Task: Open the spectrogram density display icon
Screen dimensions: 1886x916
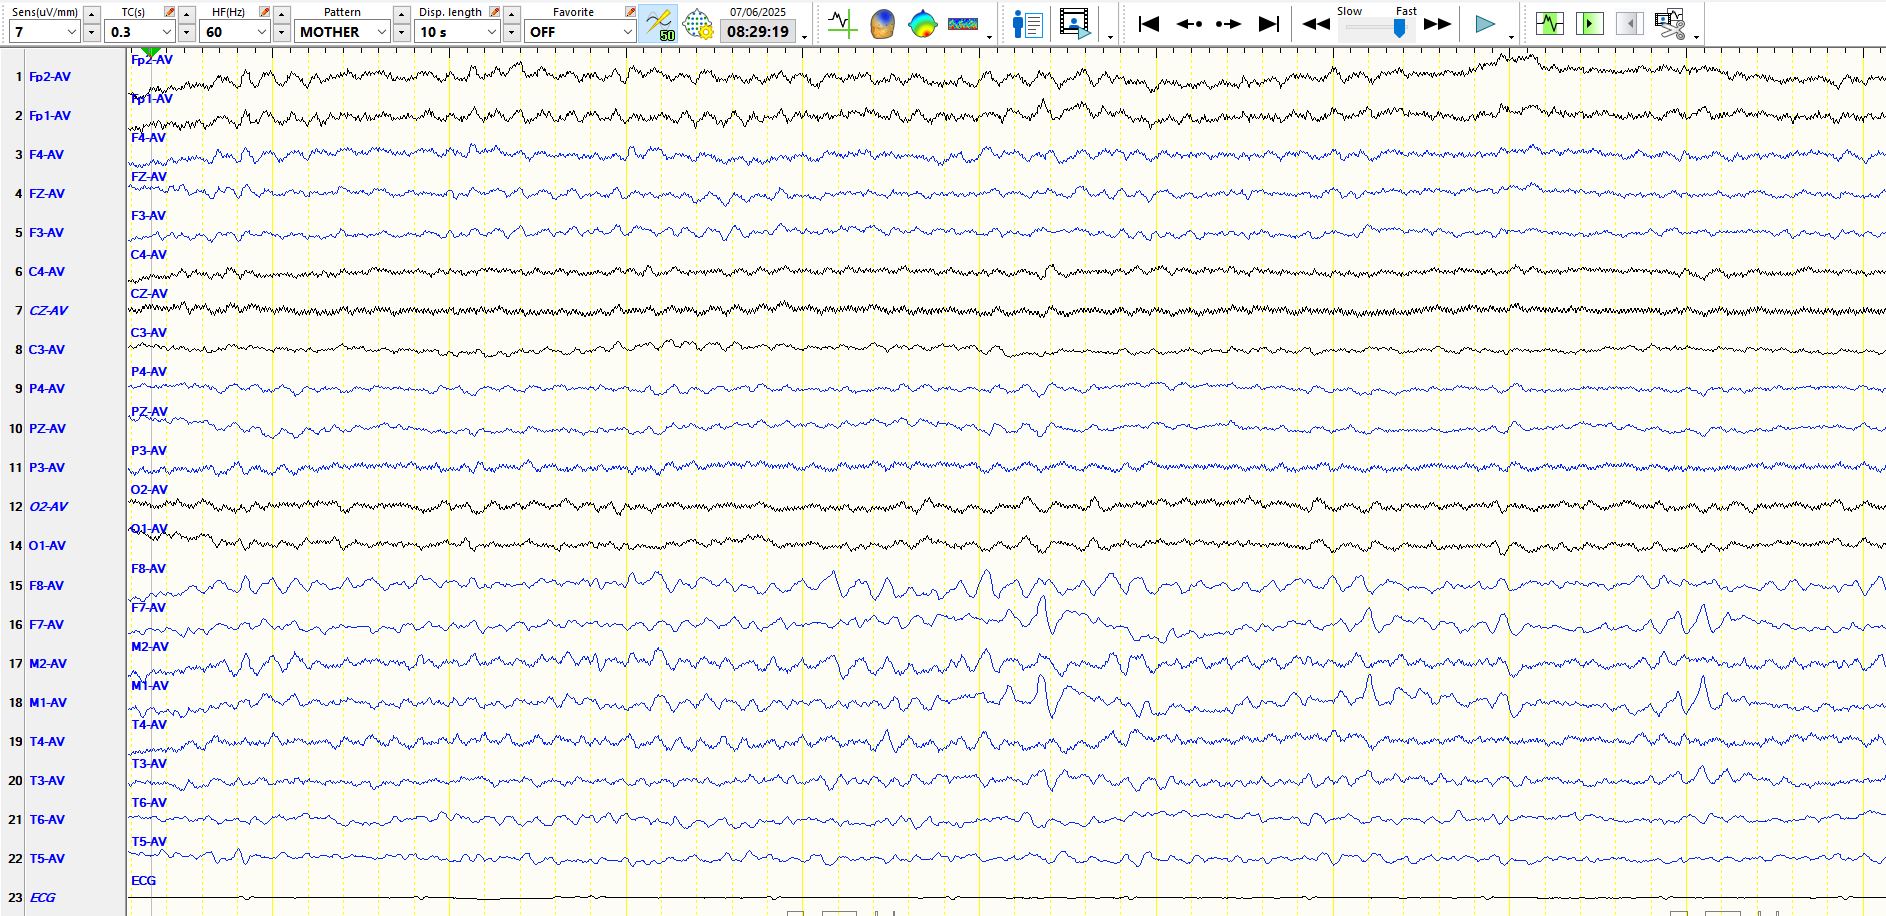Action: pyautogui.click(x=963, y=23)
